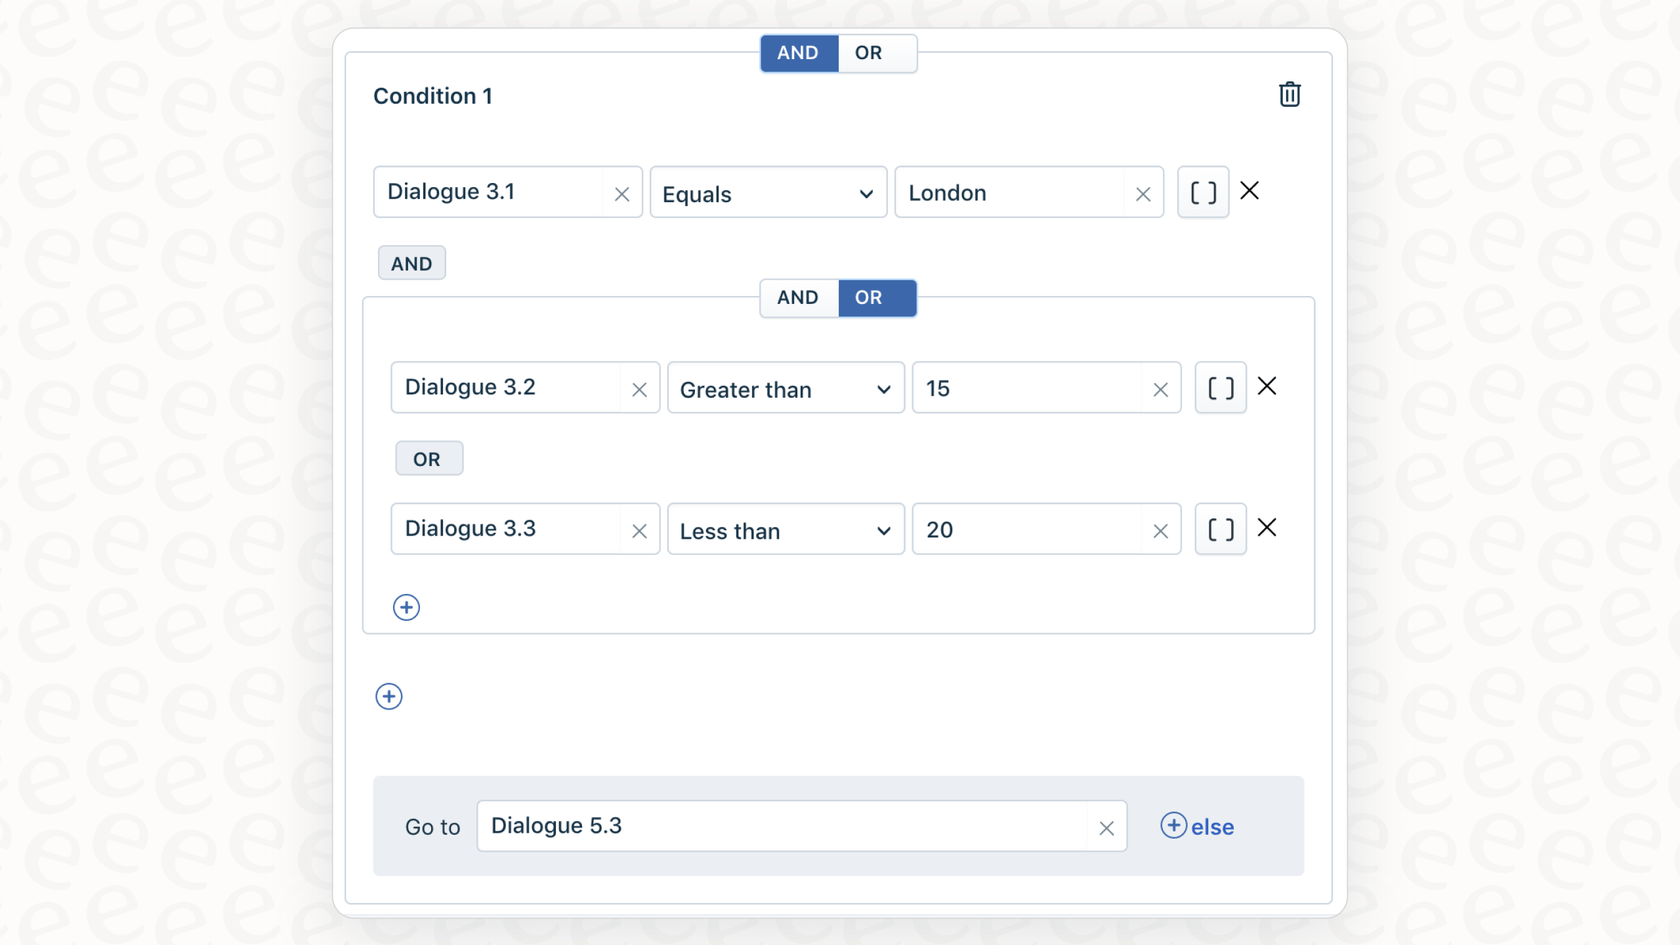Click the plus icon below the nested group

click(388, 696)
